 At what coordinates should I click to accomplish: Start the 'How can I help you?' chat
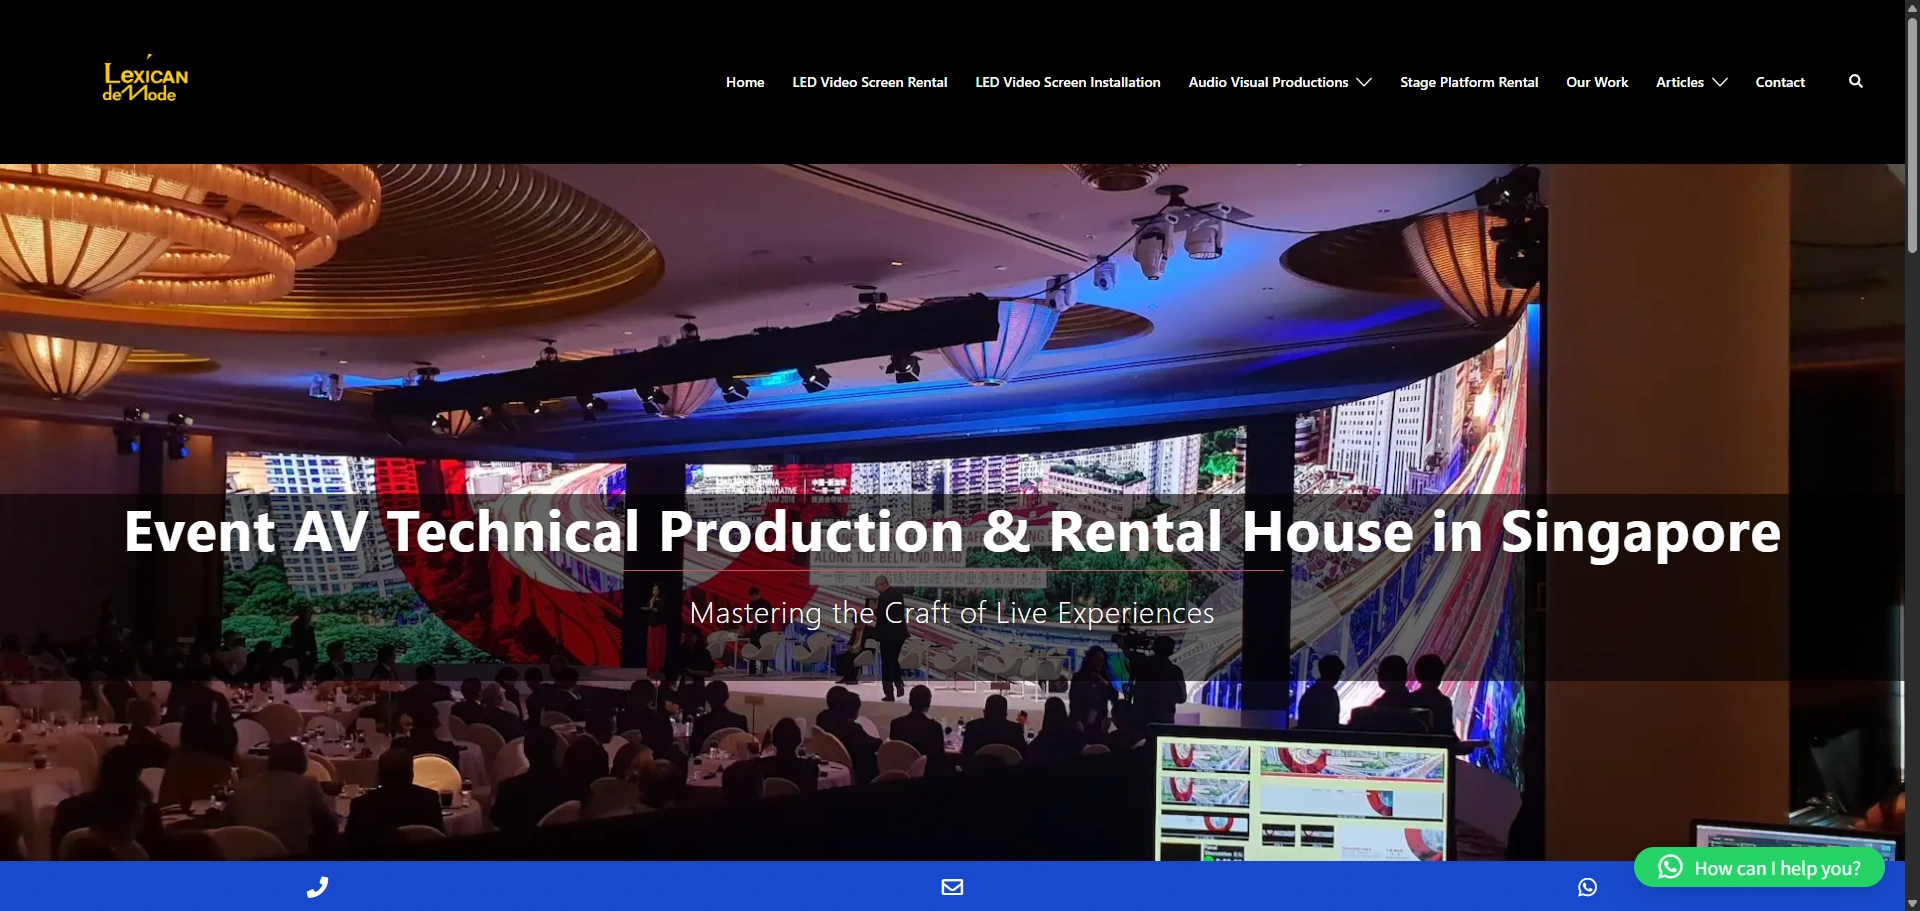click(x=1759, y=867)
